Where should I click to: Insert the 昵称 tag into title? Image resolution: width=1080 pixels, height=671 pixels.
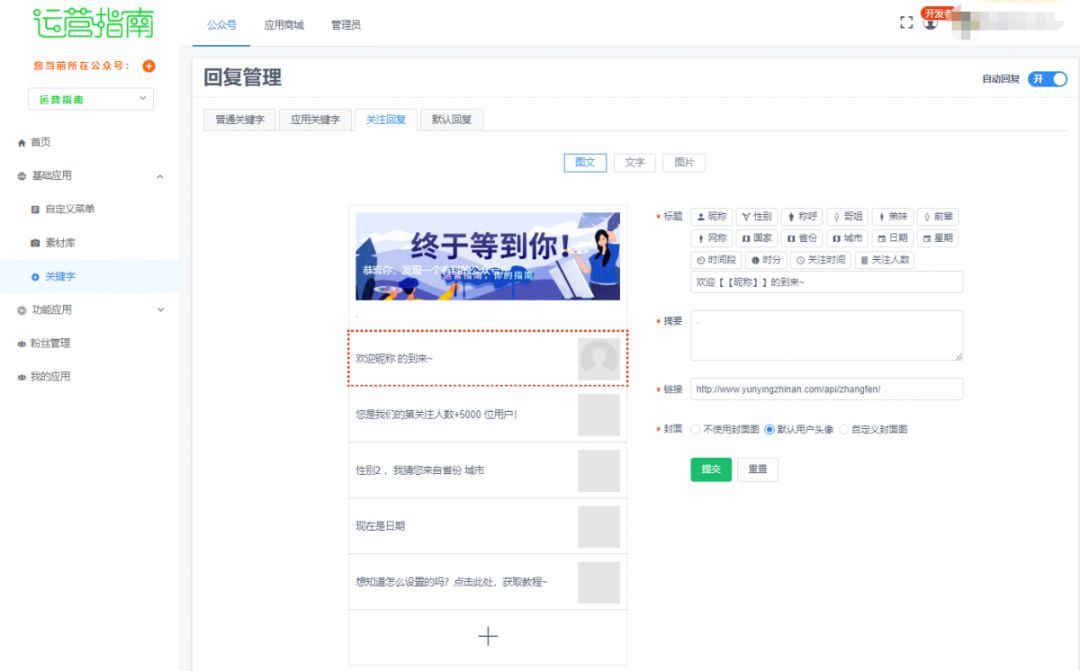[x=711, y=216]
